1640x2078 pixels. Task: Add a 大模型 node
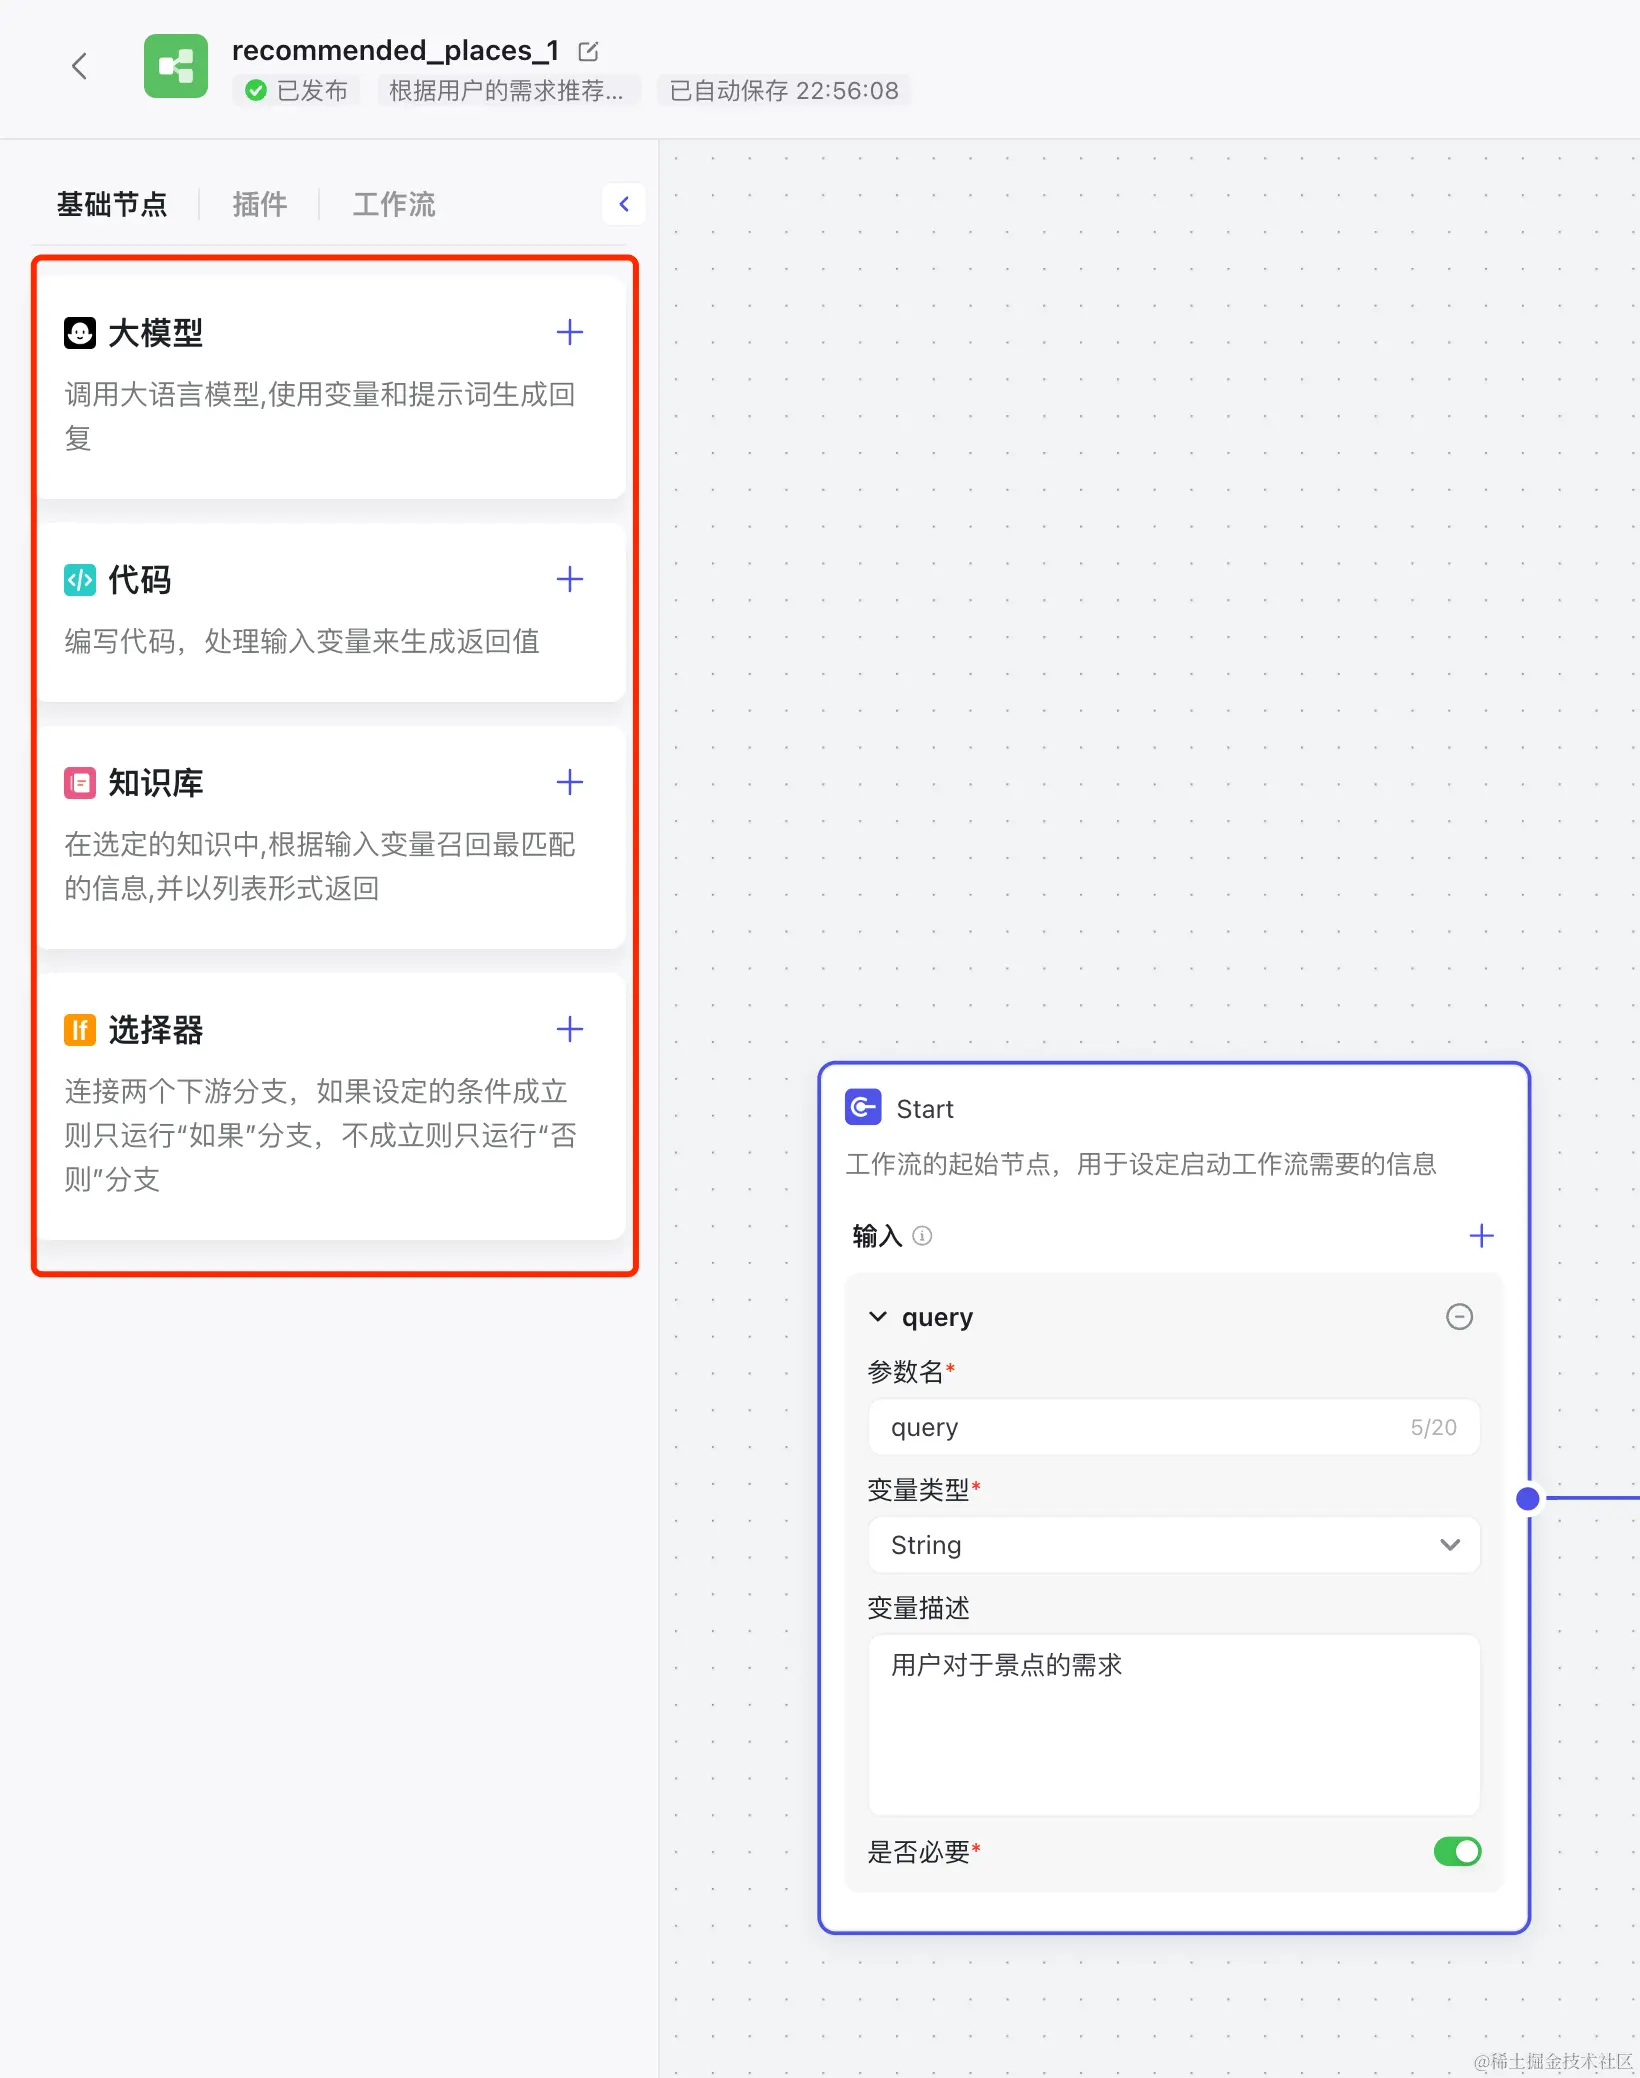(570, 332)
